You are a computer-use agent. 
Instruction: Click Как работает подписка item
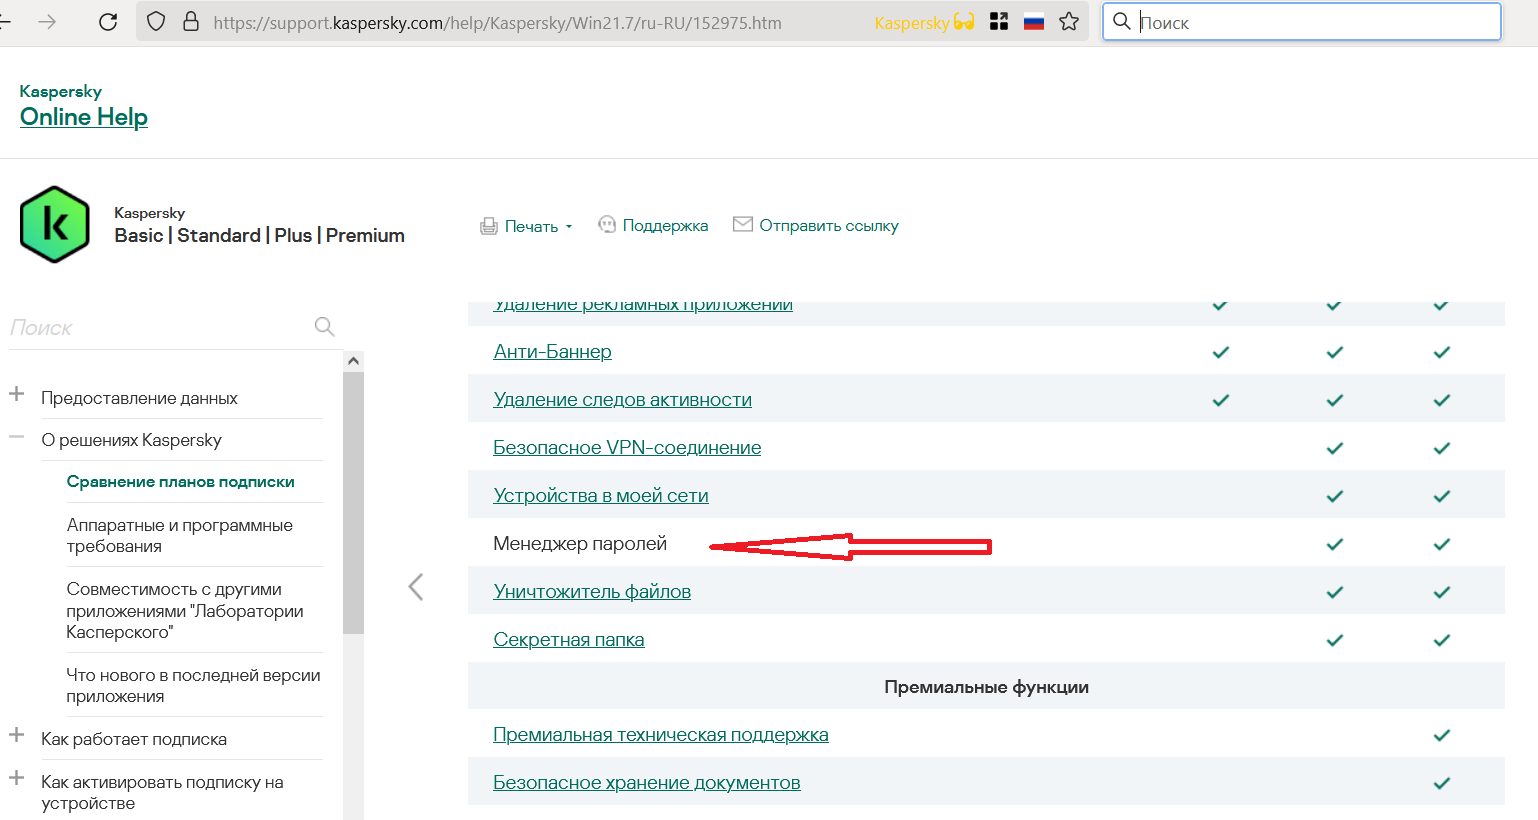pos(134,739)
